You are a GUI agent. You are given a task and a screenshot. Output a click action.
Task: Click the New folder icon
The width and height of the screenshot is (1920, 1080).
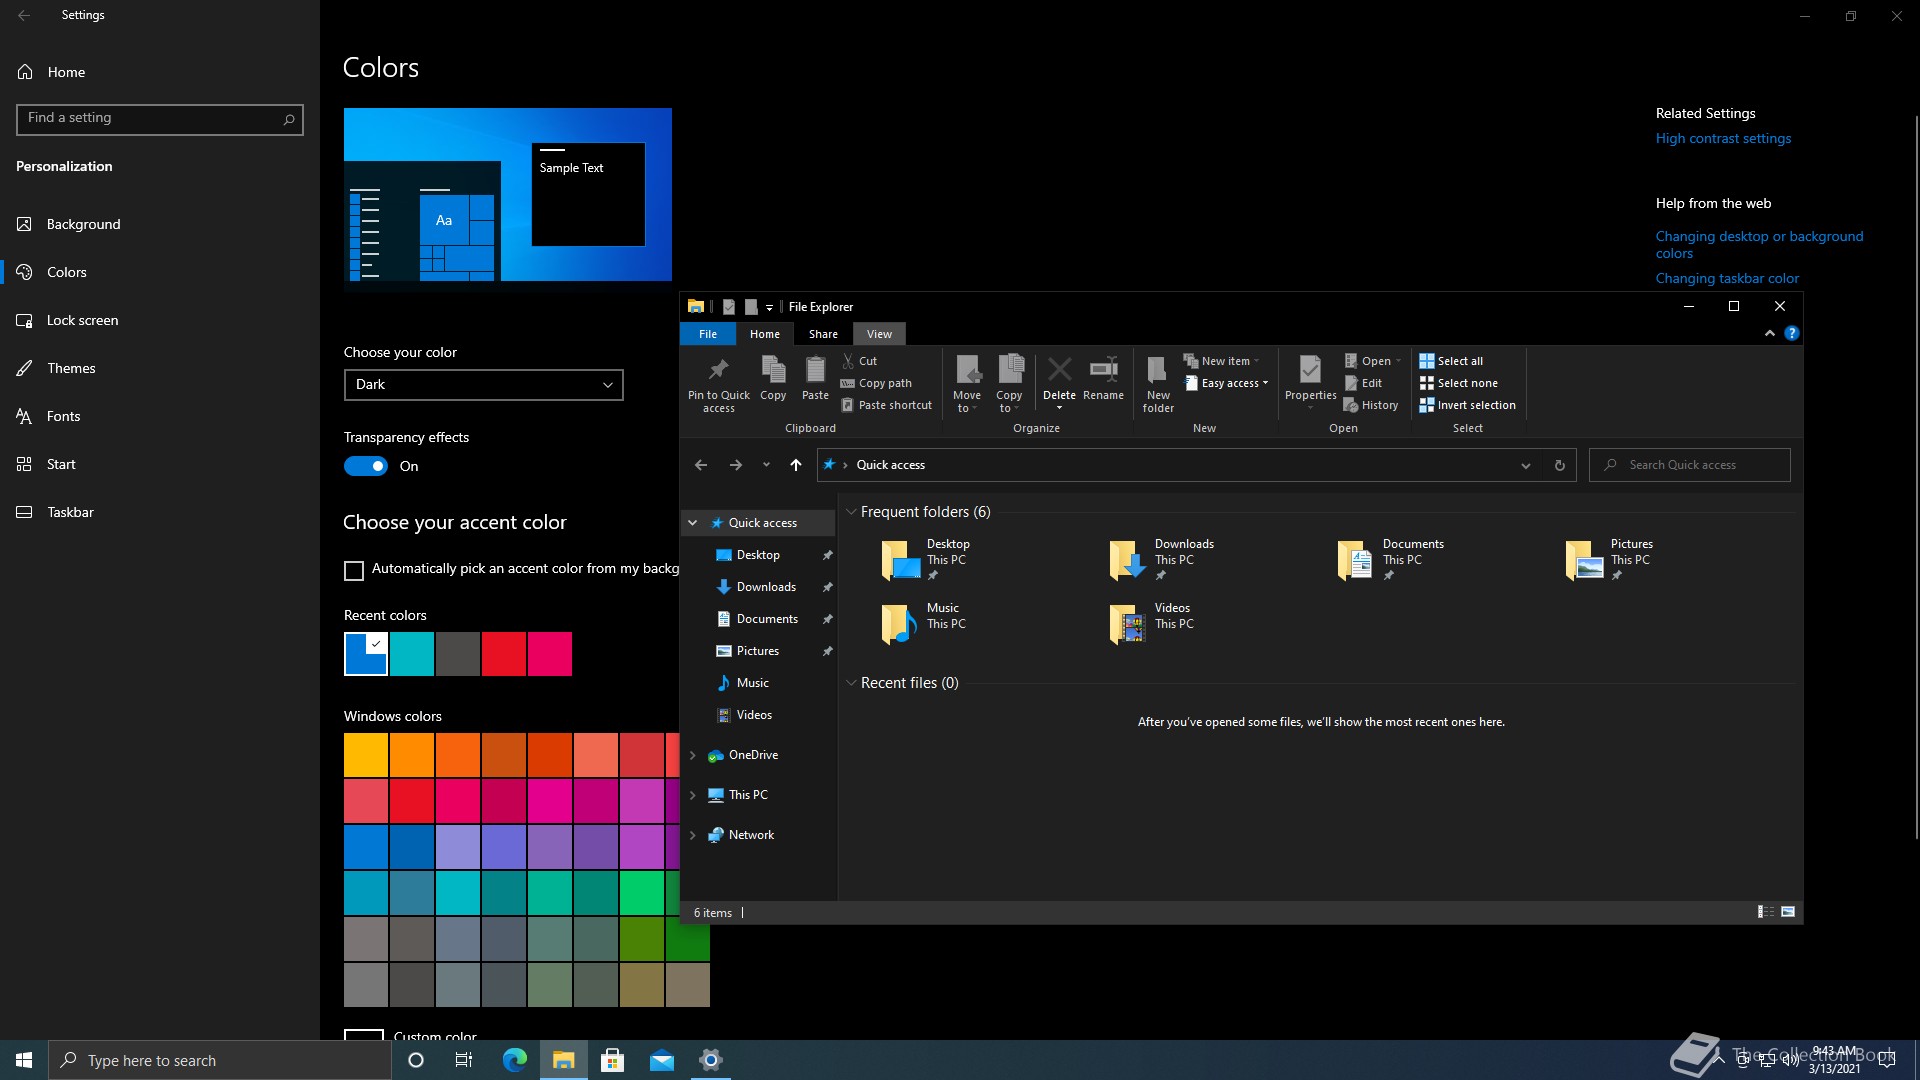(1157, 370)
